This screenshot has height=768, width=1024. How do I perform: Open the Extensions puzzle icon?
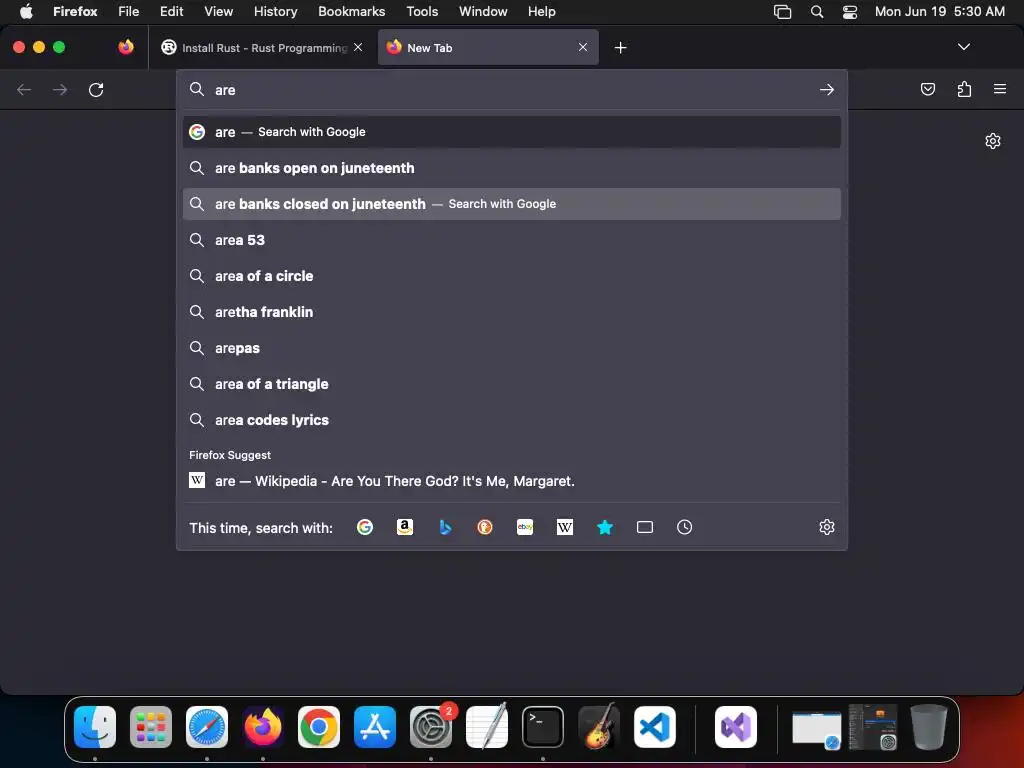(964, 89)
